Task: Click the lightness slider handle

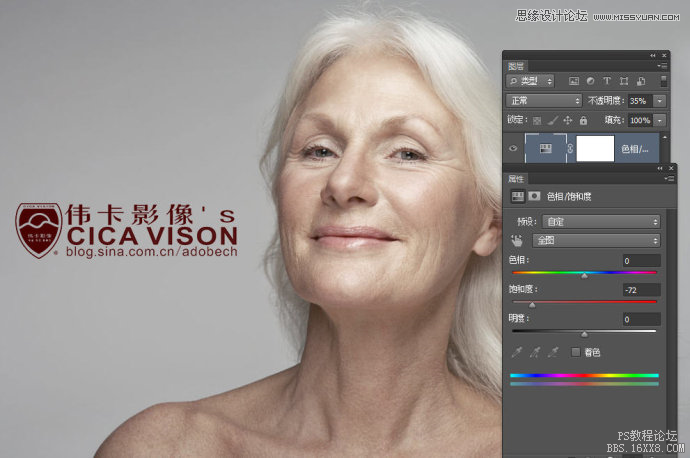Action: [x=584, y=334]
